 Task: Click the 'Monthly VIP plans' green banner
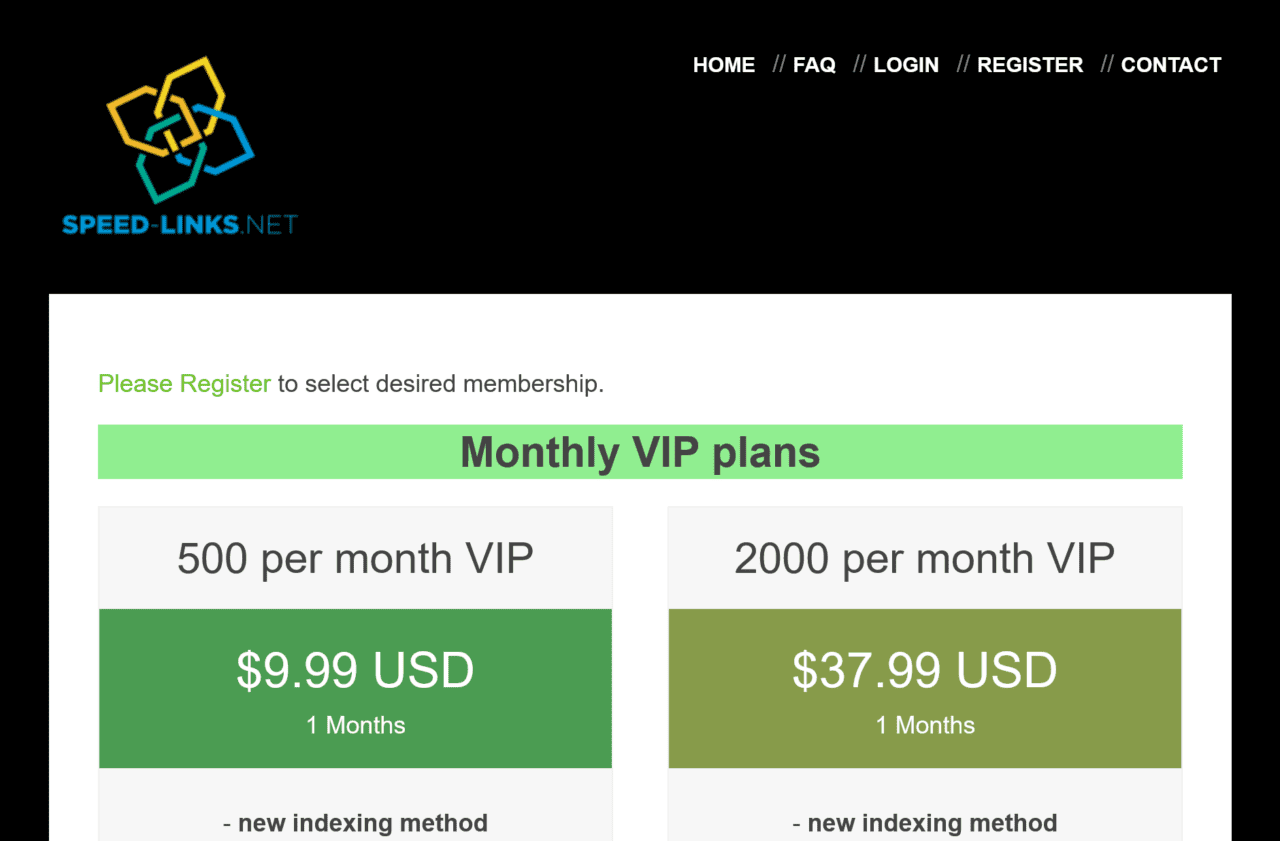pyautogui.click(x=639, y=452)
